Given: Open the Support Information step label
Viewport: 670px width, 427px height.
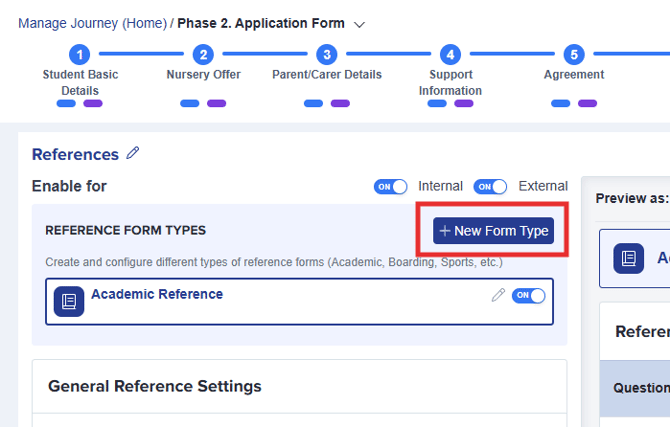Looking at the screenshot, I should tap(450, 82).
